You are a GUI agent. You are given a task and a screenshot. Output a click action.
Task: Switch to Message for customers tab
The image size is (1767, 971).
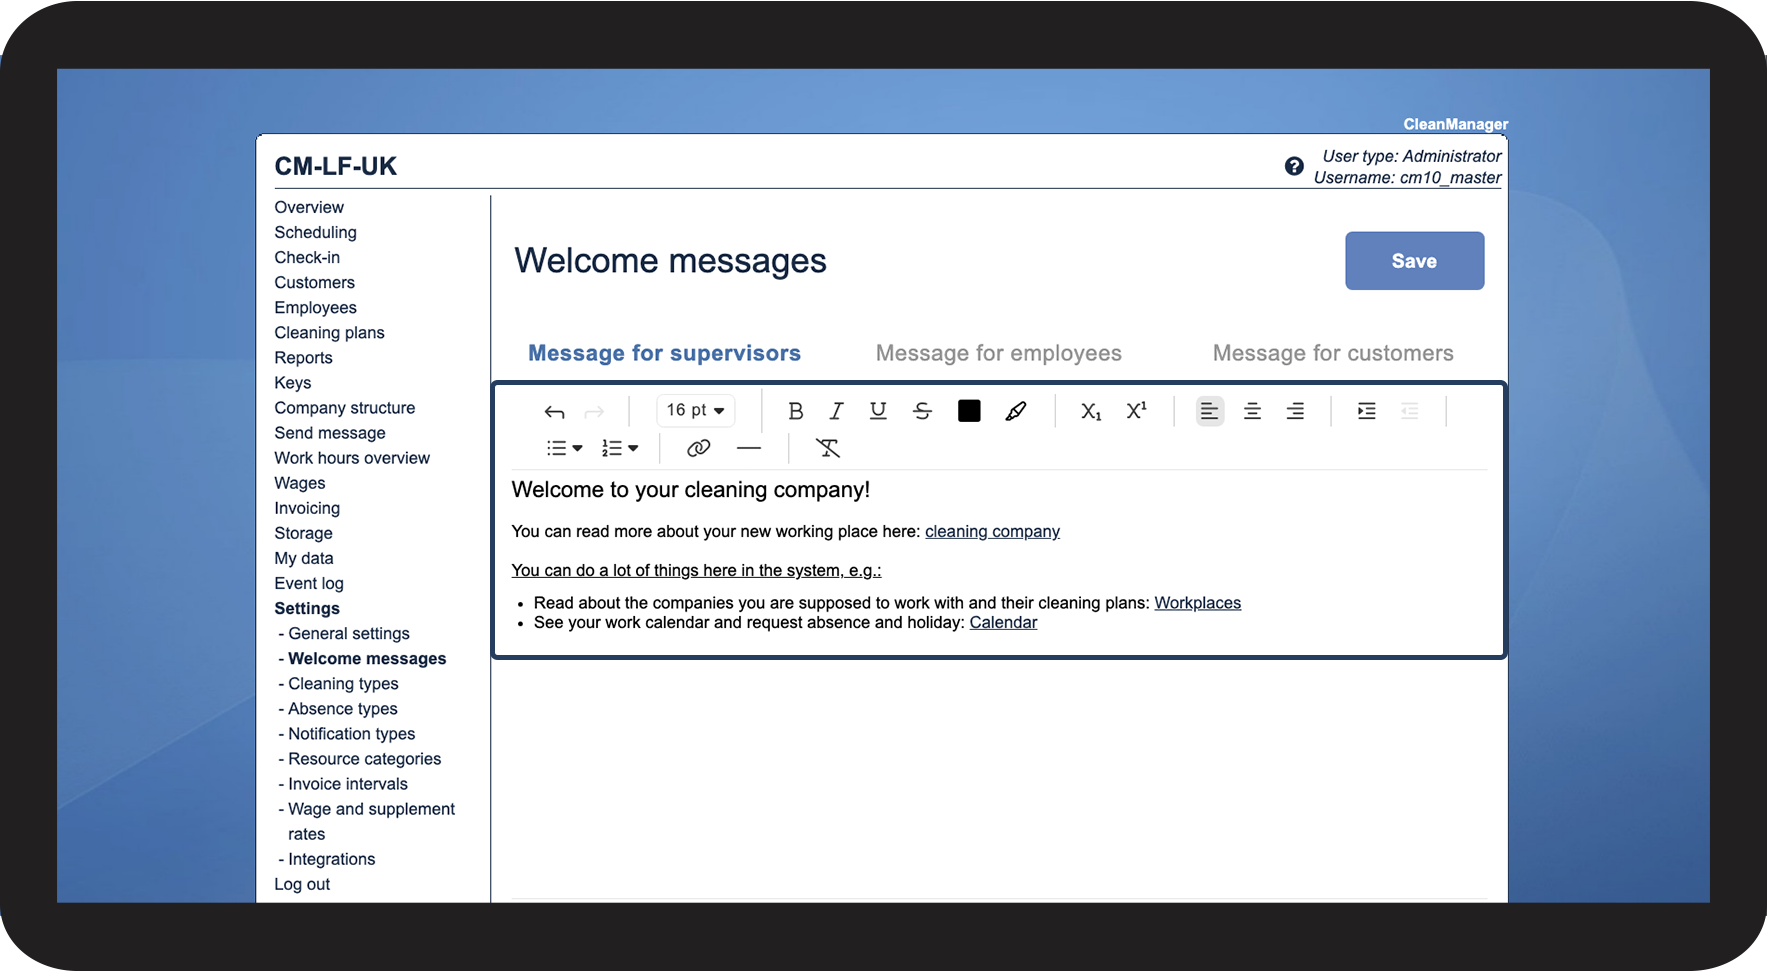(x=1332, y=353)
